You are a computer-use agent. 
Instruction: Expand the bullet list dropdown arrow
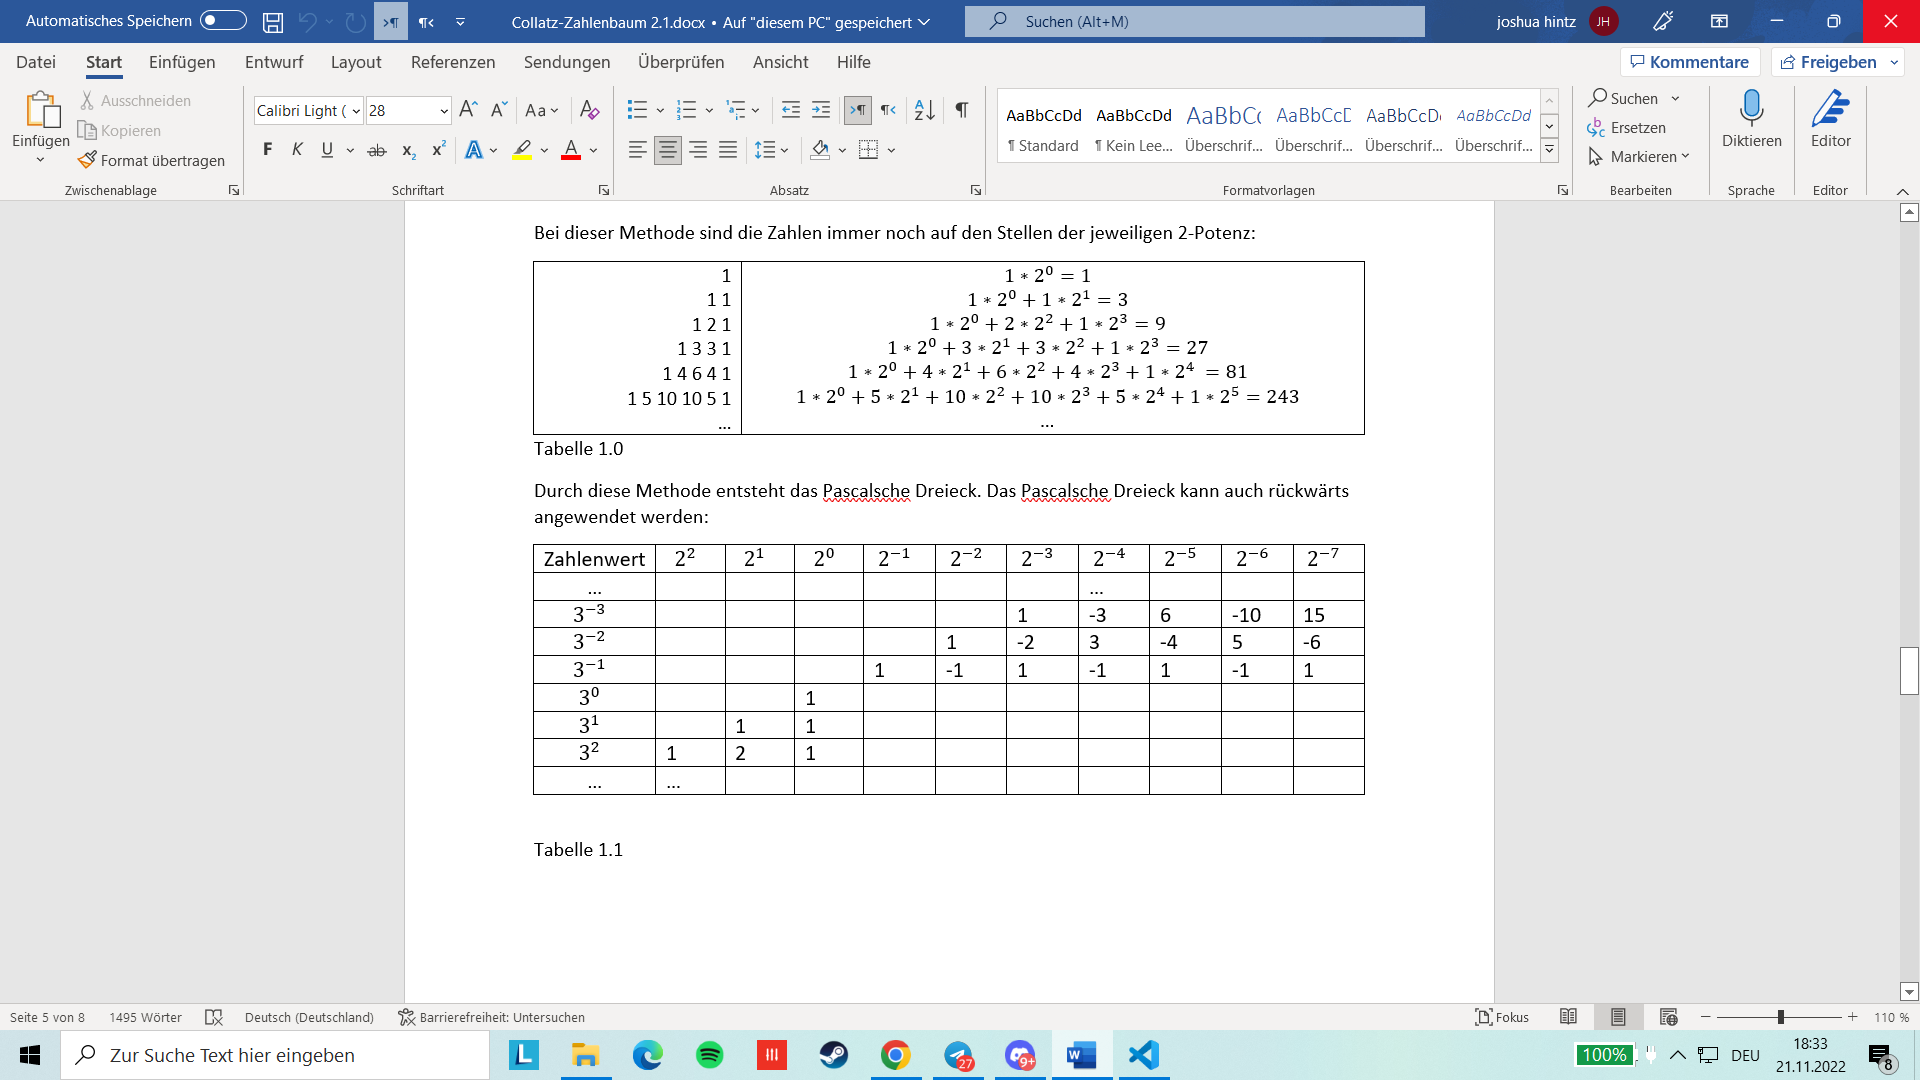pos(660,110)
